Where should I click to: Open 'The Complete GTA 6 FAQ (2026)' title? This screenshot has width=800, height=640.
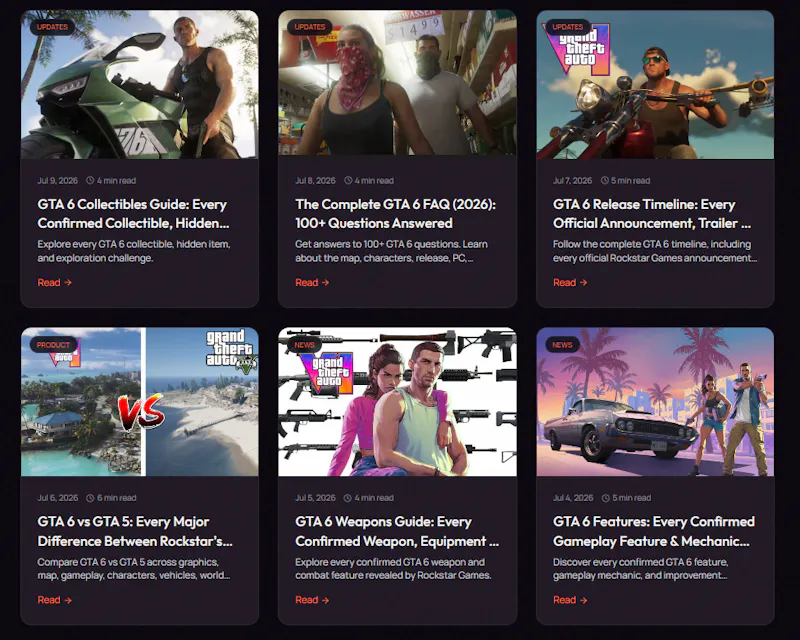tap(395, 214)
